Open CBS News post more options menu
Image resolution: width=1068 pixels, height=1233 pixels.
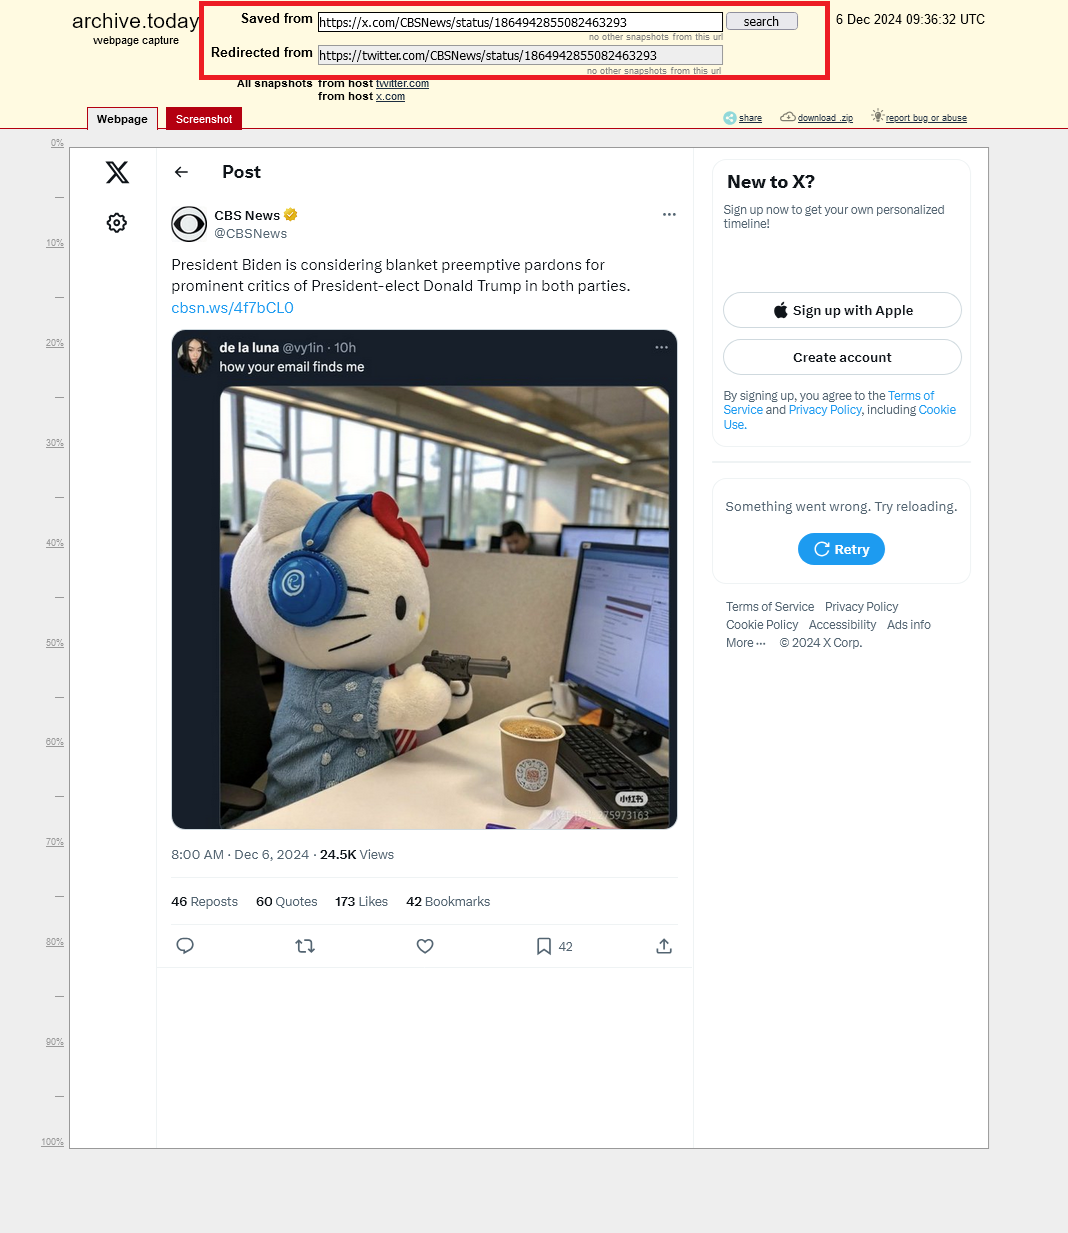[669, 214]
